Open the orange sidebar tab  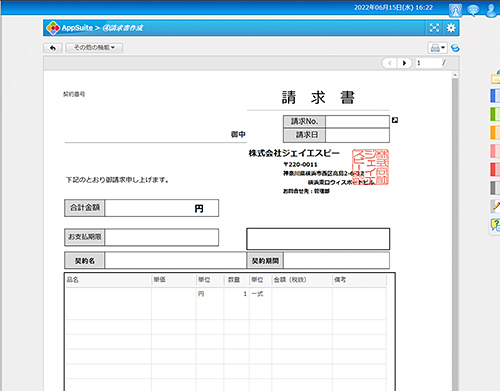pyautogui.click(x=495, y=132)
